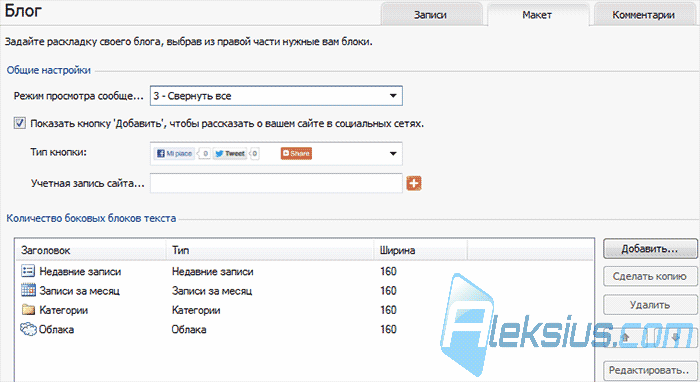Click the width 160 of Категории row
Image resolution: width=700 pixels, height=382 pixels.
(x=388, y=310)
